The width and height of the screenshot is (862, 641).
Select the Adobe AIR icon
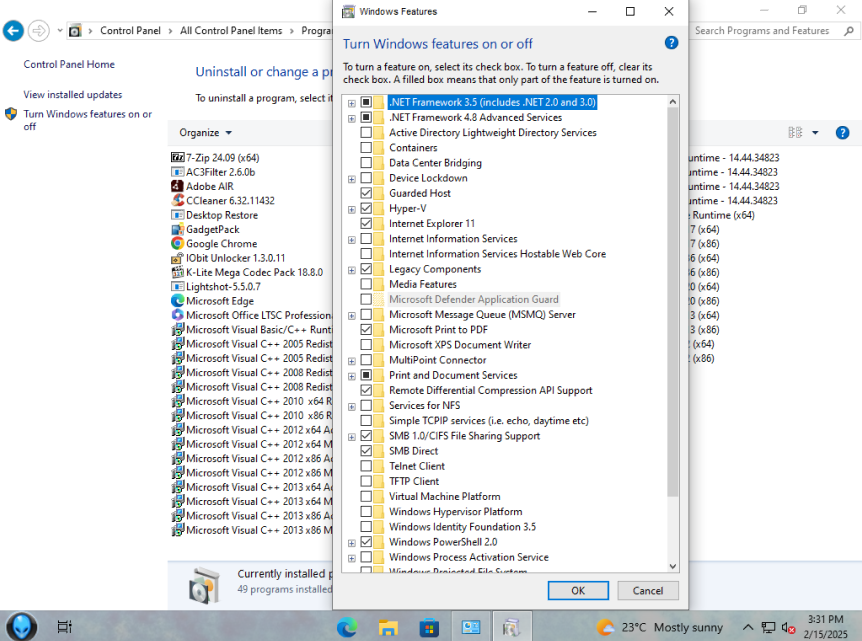pyautogui.click(x=178, y=186)
